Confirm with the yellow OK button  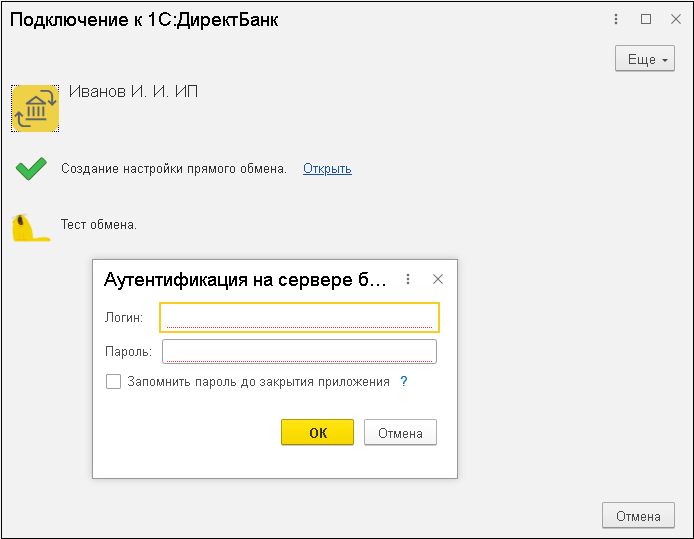coord(317,432)
